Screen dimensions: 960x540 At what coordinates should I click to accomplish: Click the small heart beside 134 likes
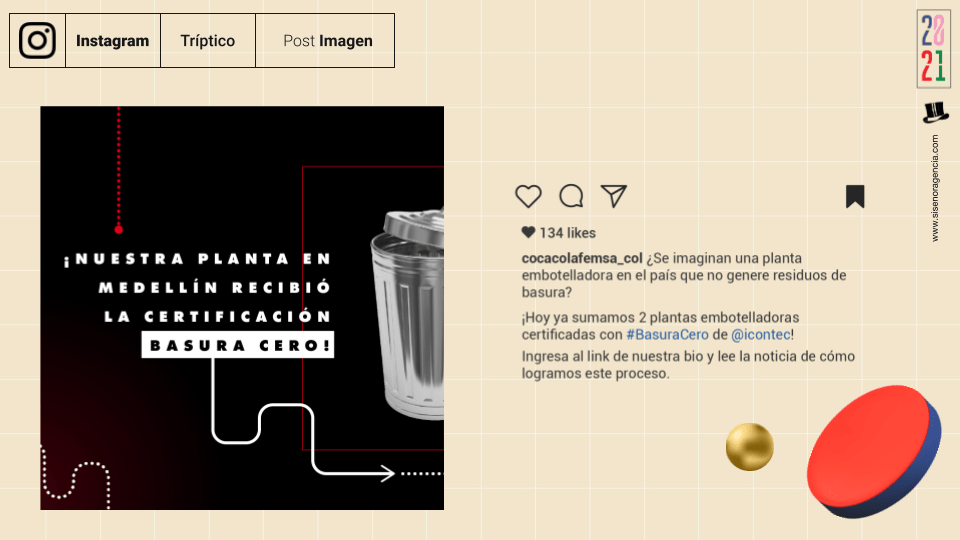528,232
